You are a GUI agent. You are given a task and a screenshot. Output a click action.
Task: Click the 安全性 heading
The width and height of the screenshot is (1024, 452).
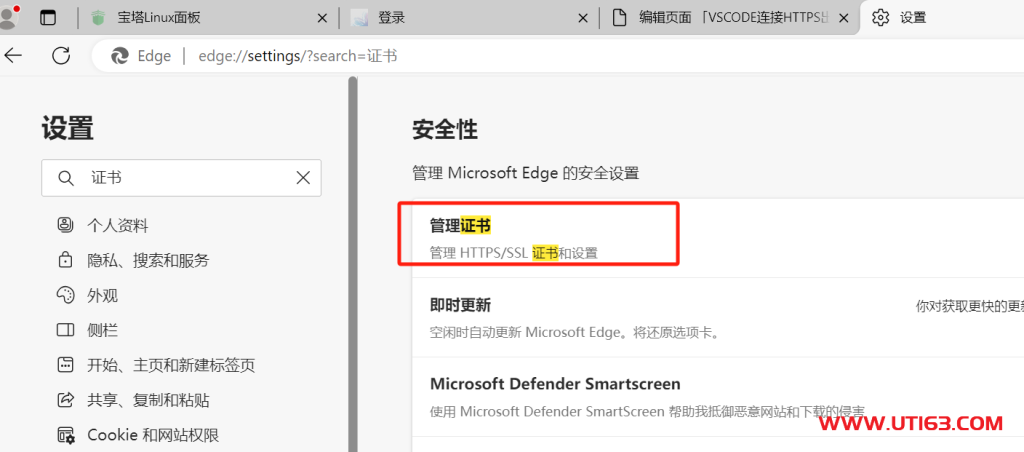click(x=445, y=129)
